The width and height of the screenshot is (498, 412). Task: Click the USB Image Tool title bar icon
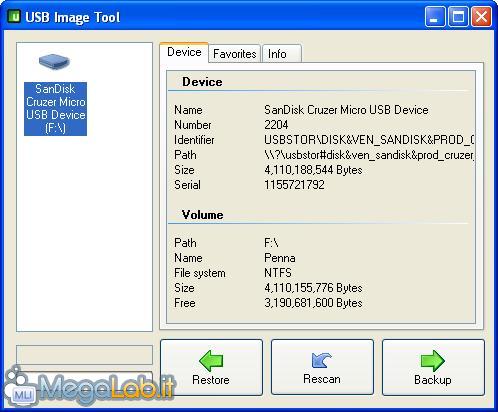pos(14,16)
